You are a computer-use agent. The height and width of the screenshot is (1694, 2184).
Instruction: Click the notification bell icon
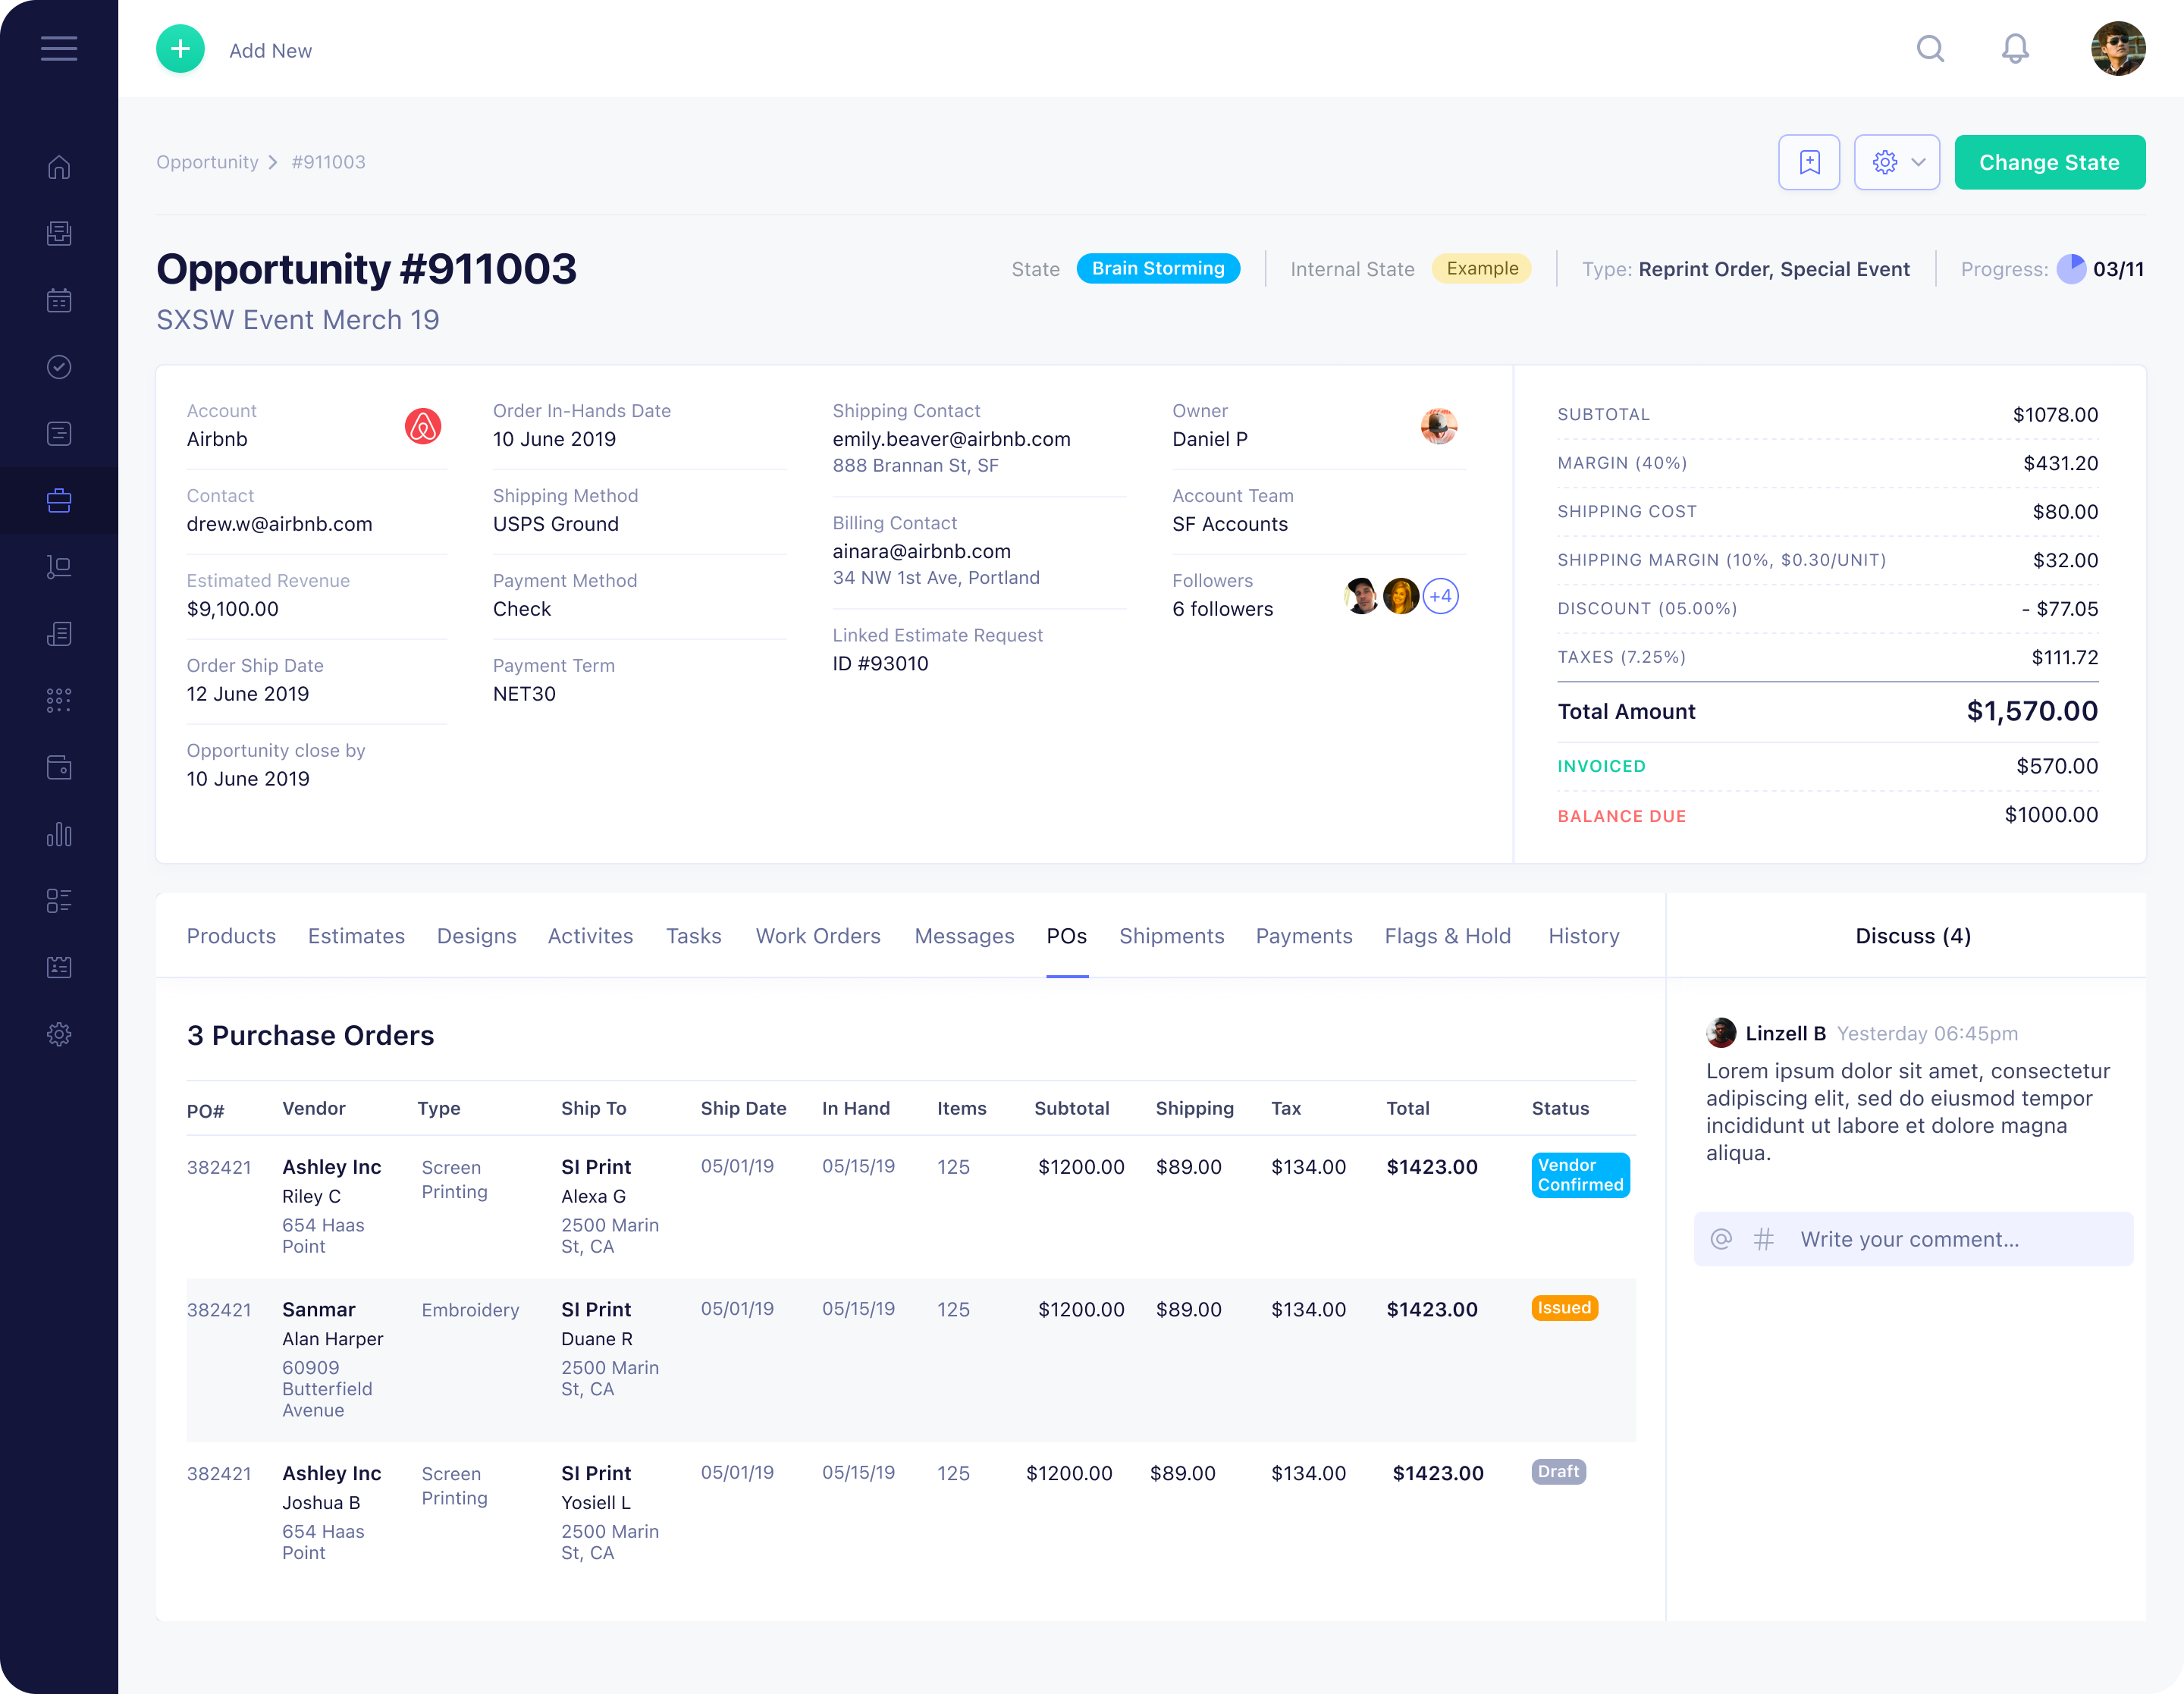[2015, 49]
